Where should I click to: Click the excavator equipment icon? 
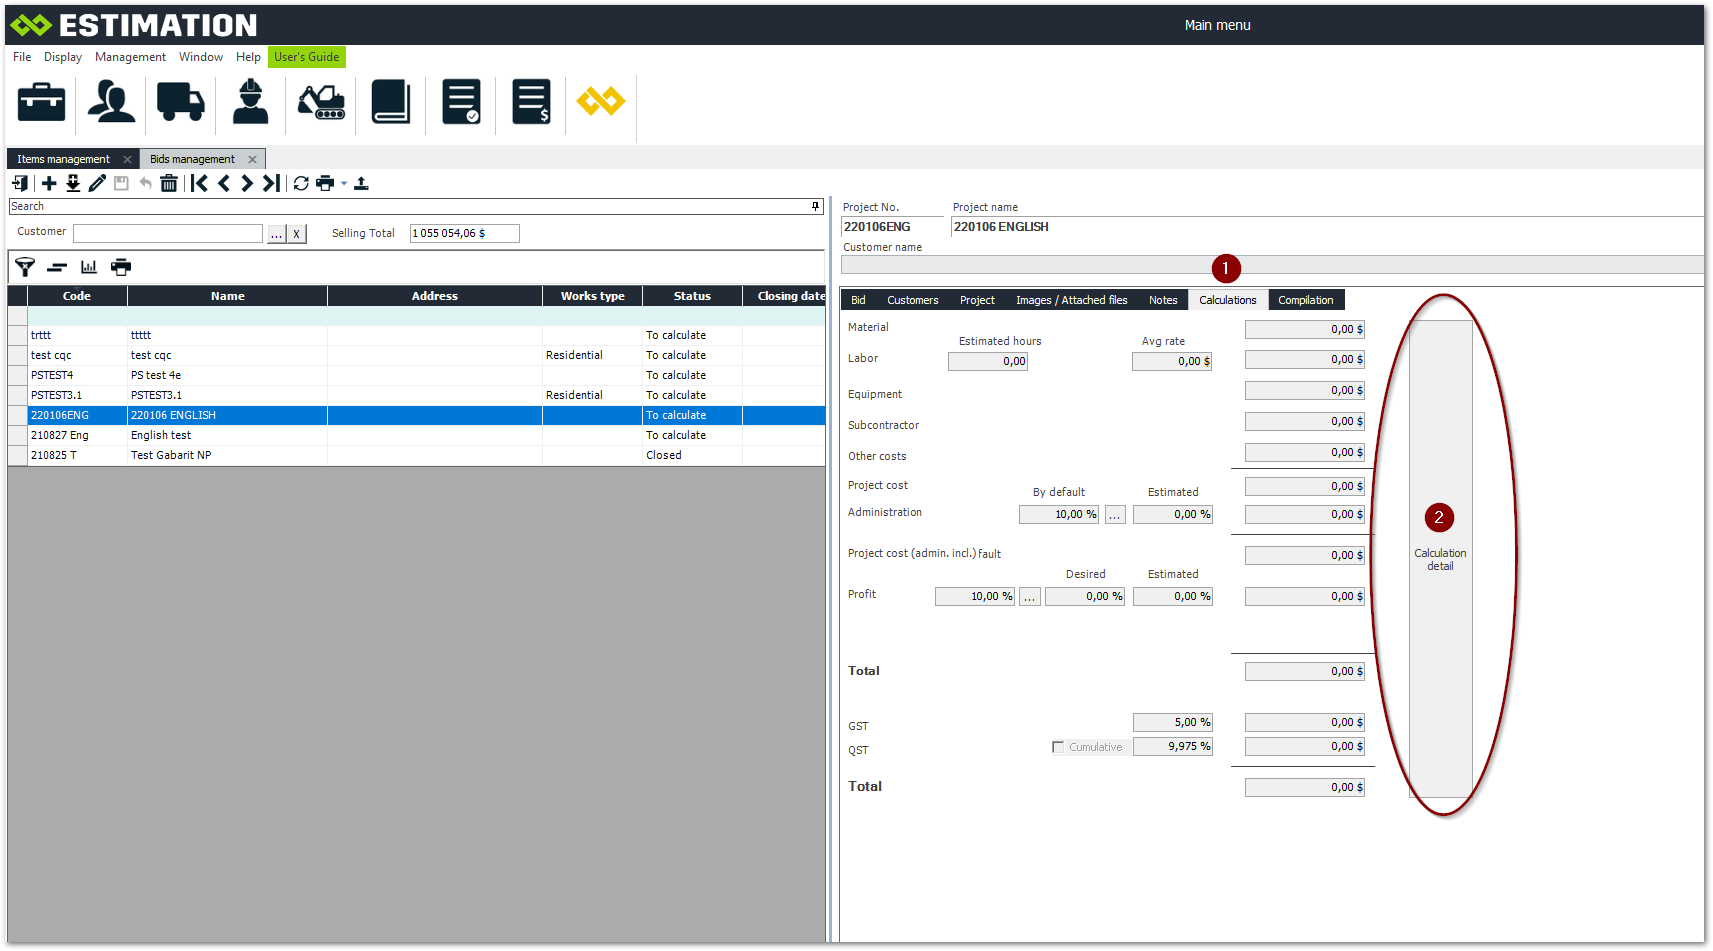coord(321,102)
